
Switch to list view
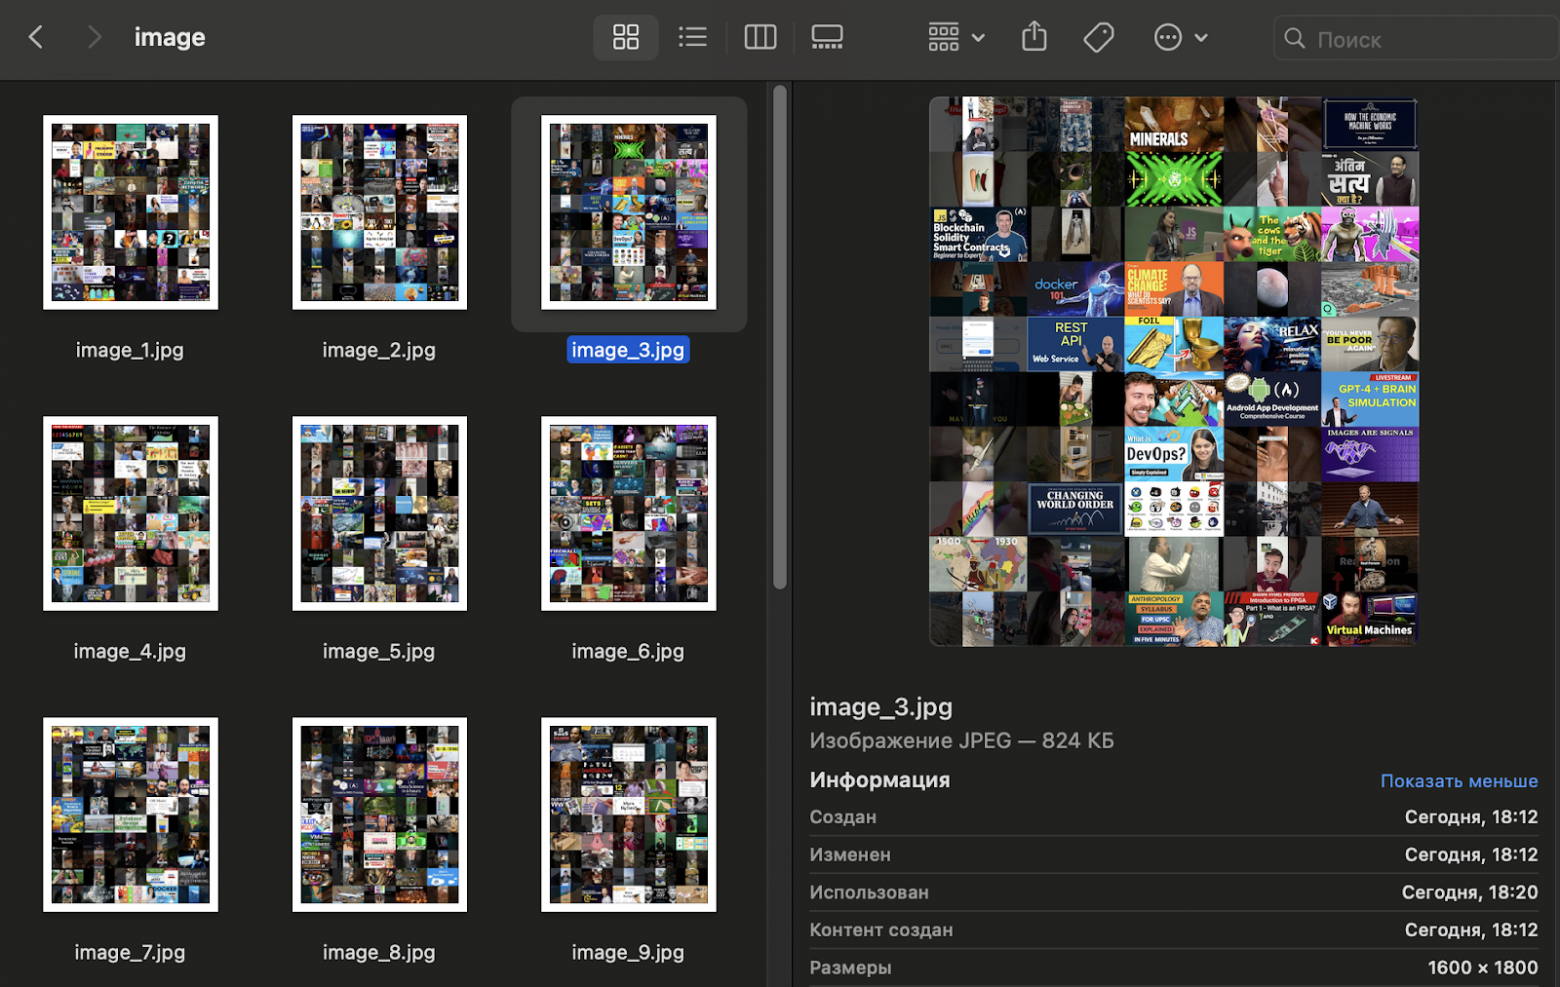692,38
